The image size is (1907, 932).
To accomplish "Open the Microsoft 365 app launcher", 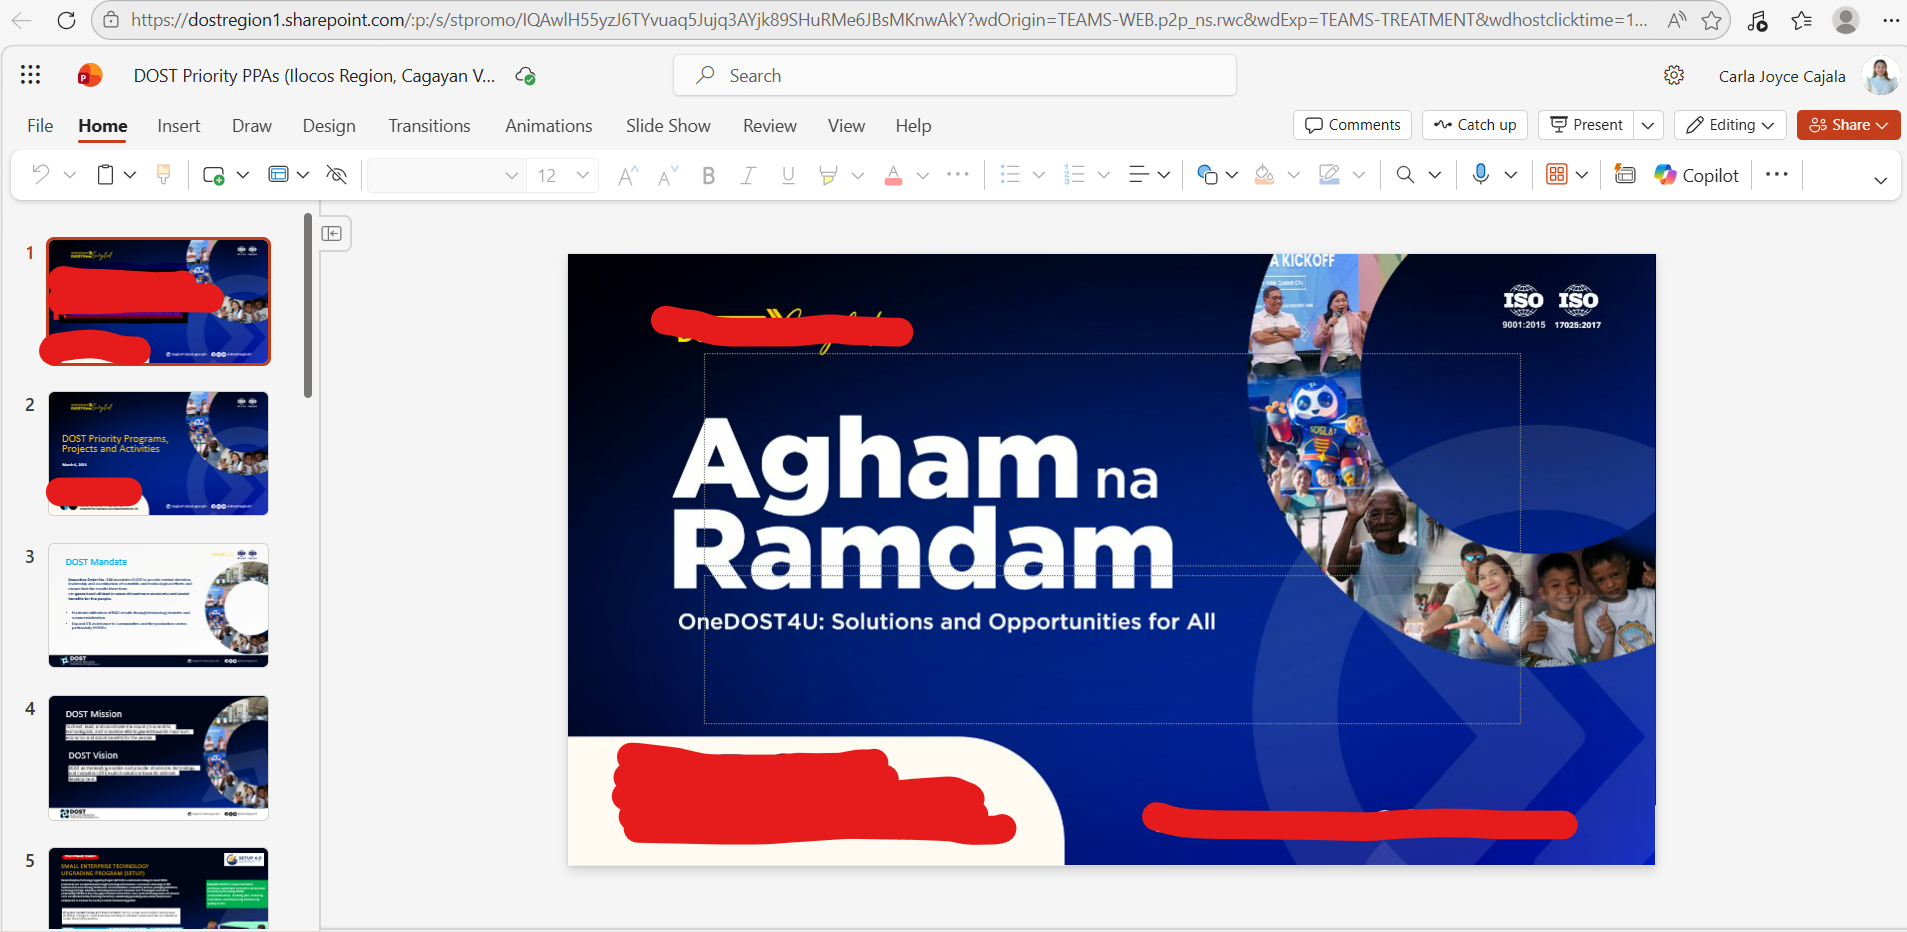I will click(30, 75).
